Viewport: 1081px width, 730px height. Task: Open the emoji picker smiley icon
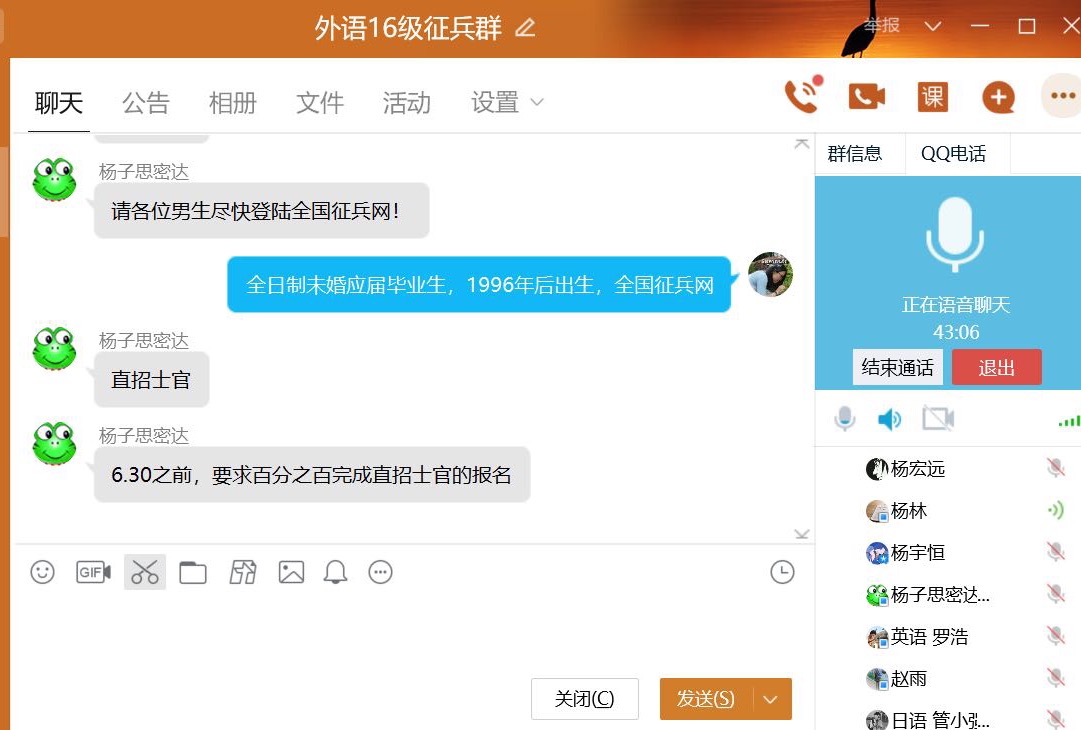[x=42, y=572]
